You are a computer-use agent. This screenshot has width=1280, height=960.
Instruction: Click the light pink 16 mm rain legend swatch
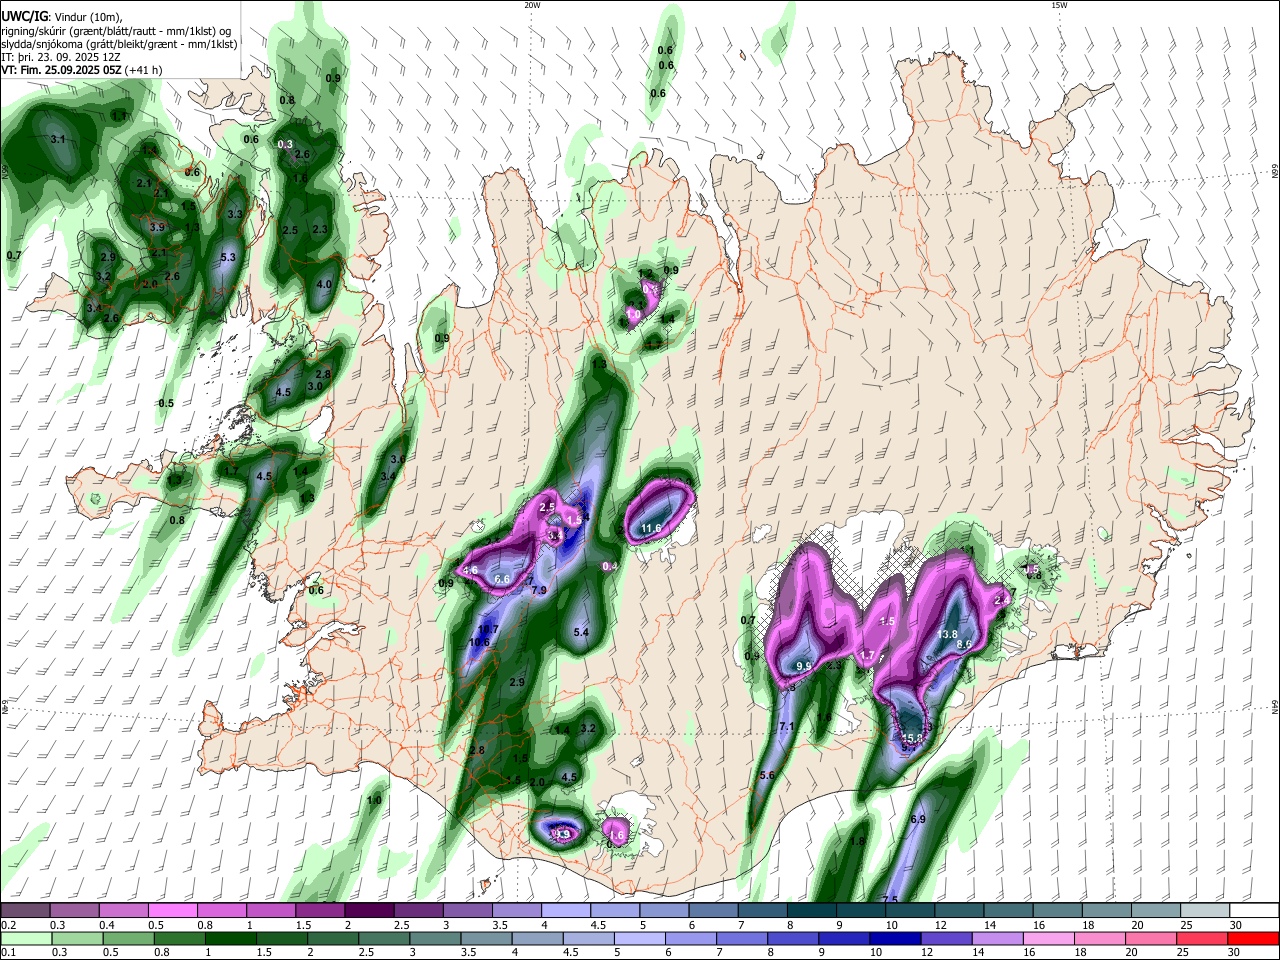point(1049,938)
